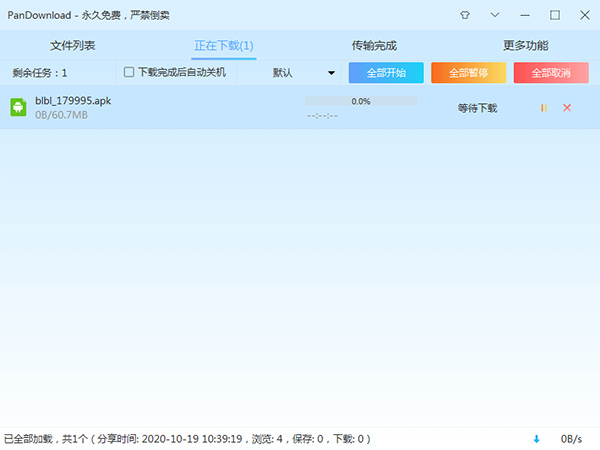The image size is (600, 450).
Task: Expand the title bar chevron menu
Action: [x=495, y=15]
